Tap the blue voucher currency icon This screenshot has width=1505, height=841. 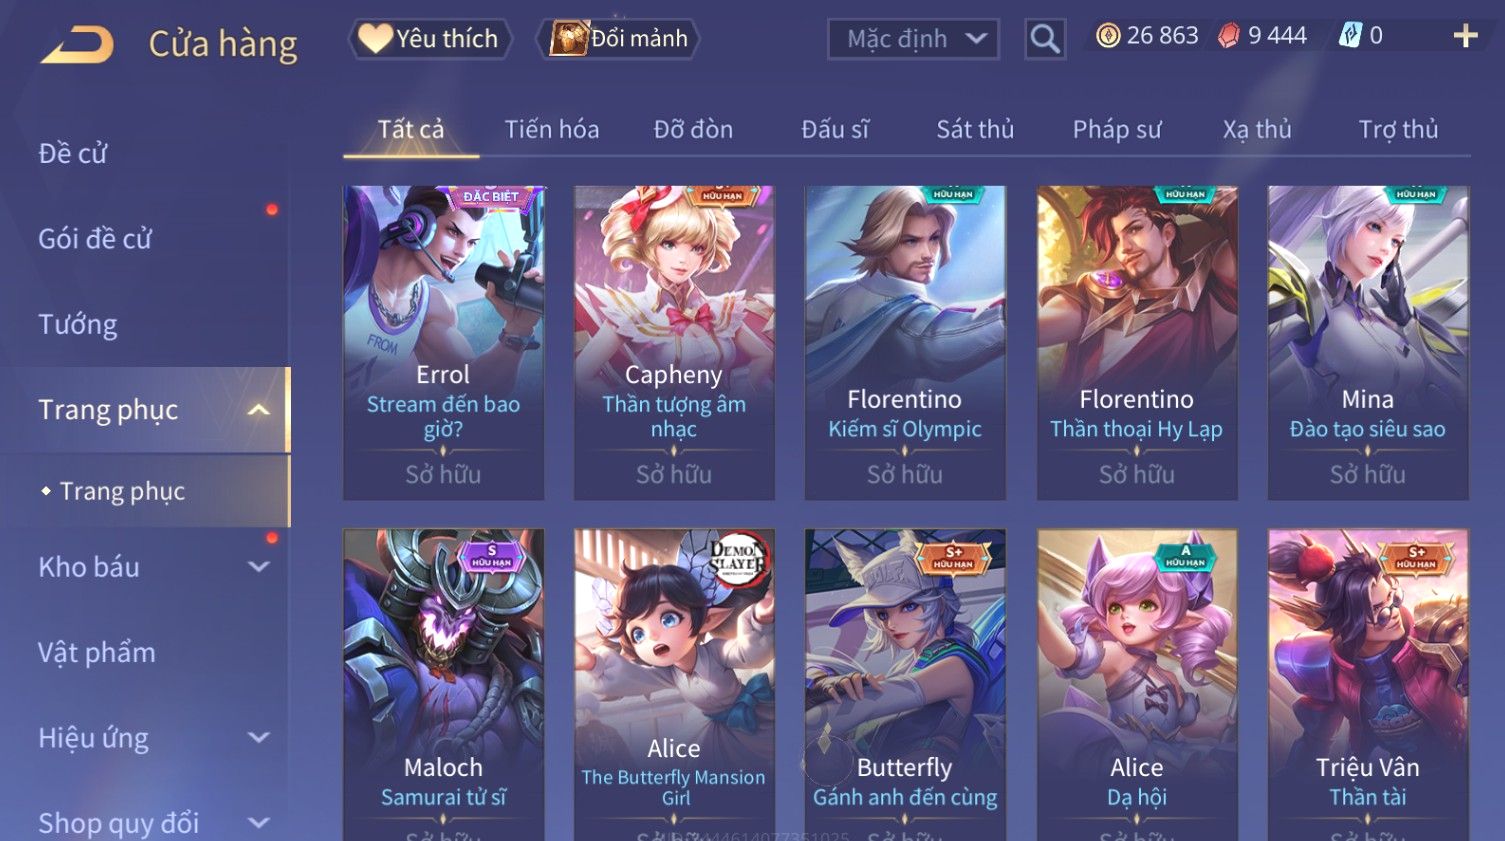(1350, 36)
